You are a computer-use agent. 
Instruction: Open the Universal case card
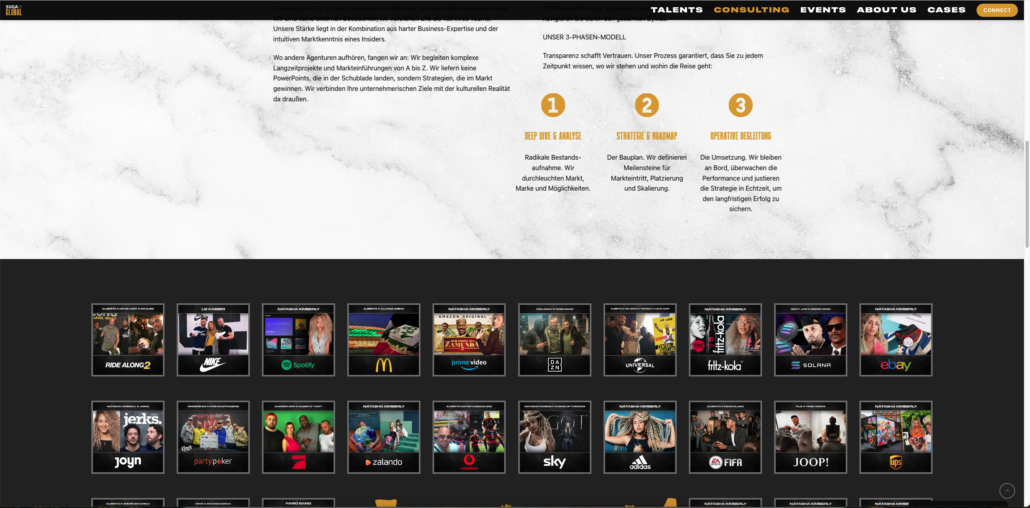click(640, 340)
